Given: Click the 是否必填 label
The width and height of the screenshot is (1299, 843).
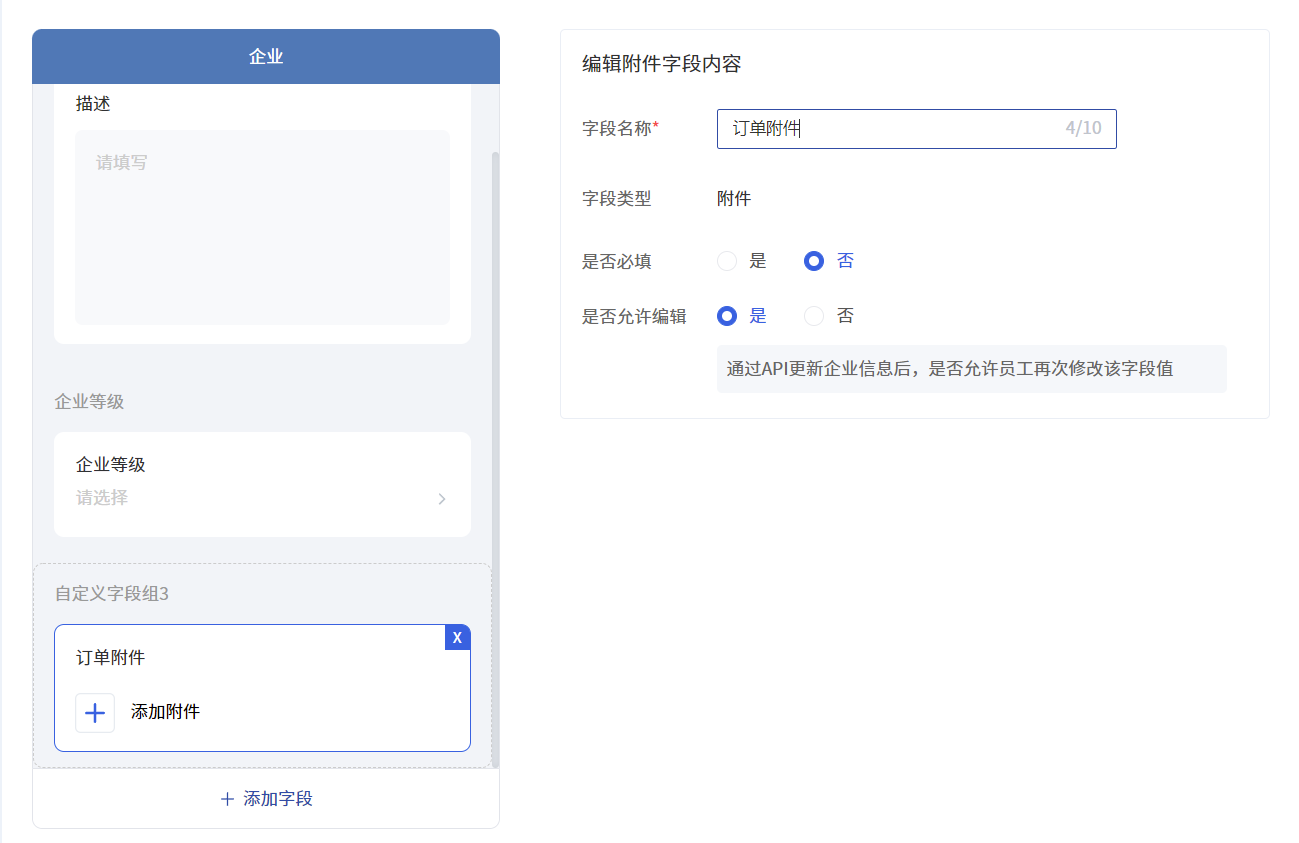Looking at the screenshot, I should 617,261.
